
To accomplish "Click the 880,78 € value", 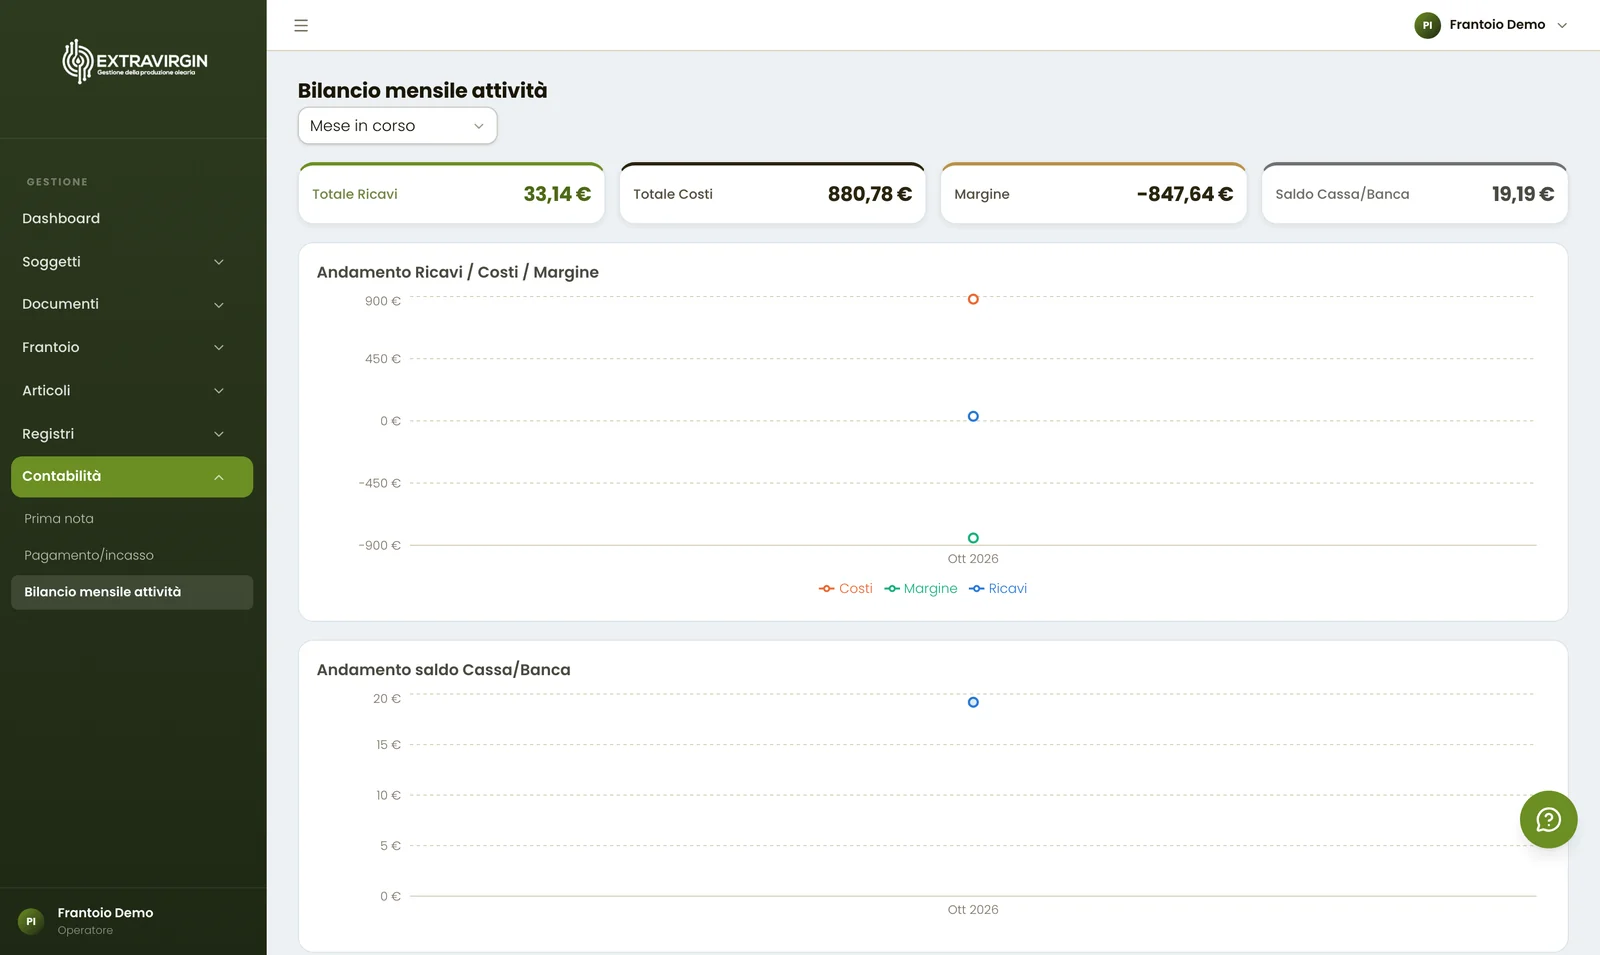I will (x=869, y=194).
